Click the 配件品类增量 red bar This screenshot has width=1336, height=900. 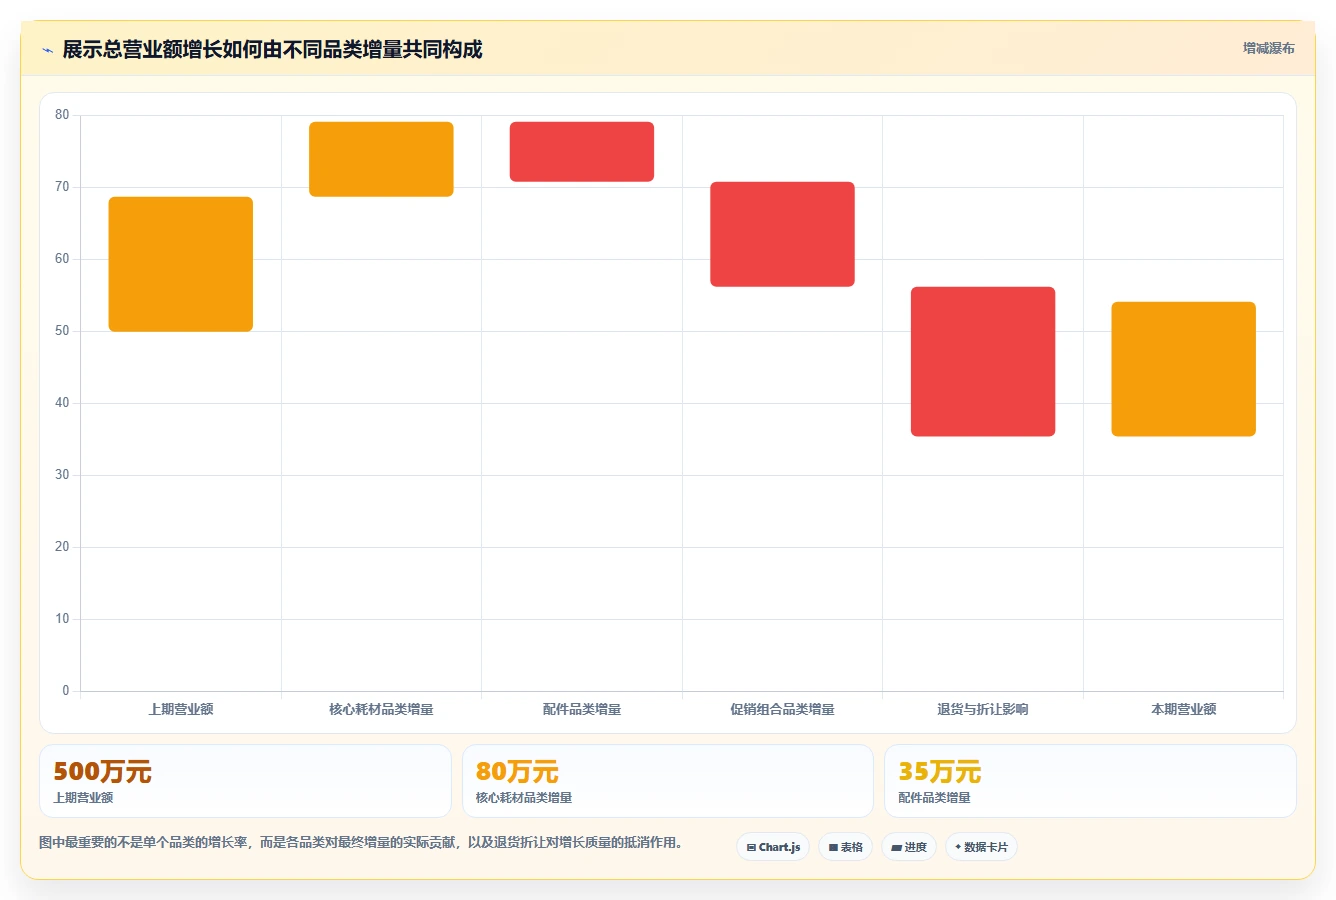[582, 152]
